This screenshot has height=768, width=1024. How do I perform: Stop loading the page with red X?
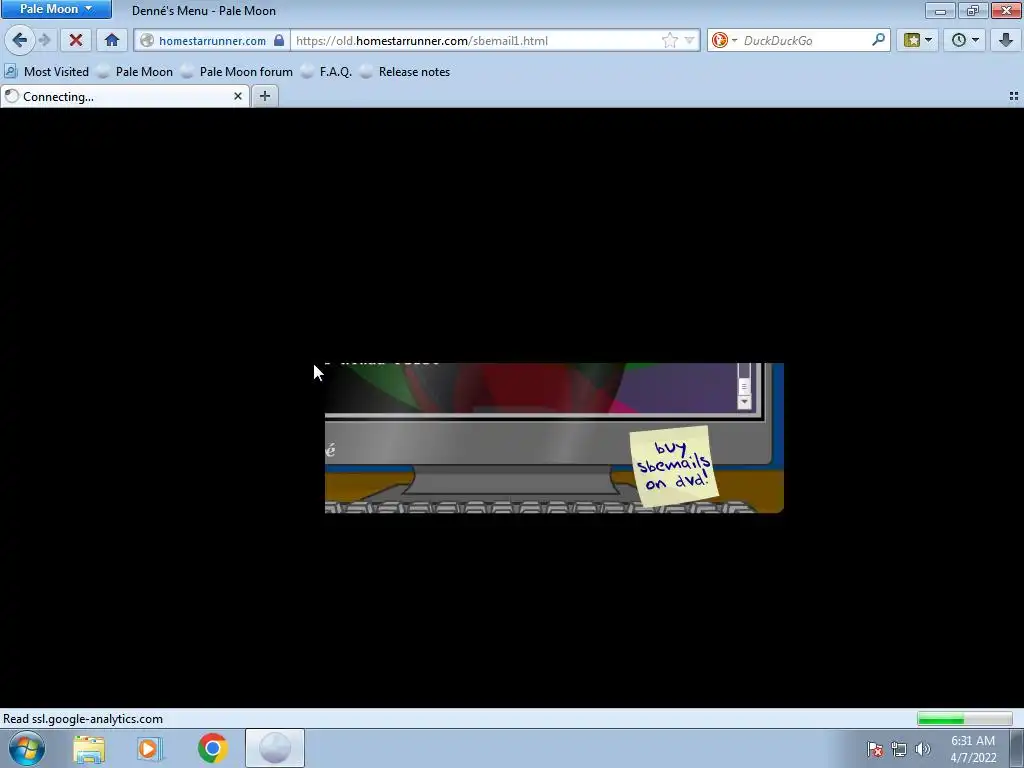(76, 40)
